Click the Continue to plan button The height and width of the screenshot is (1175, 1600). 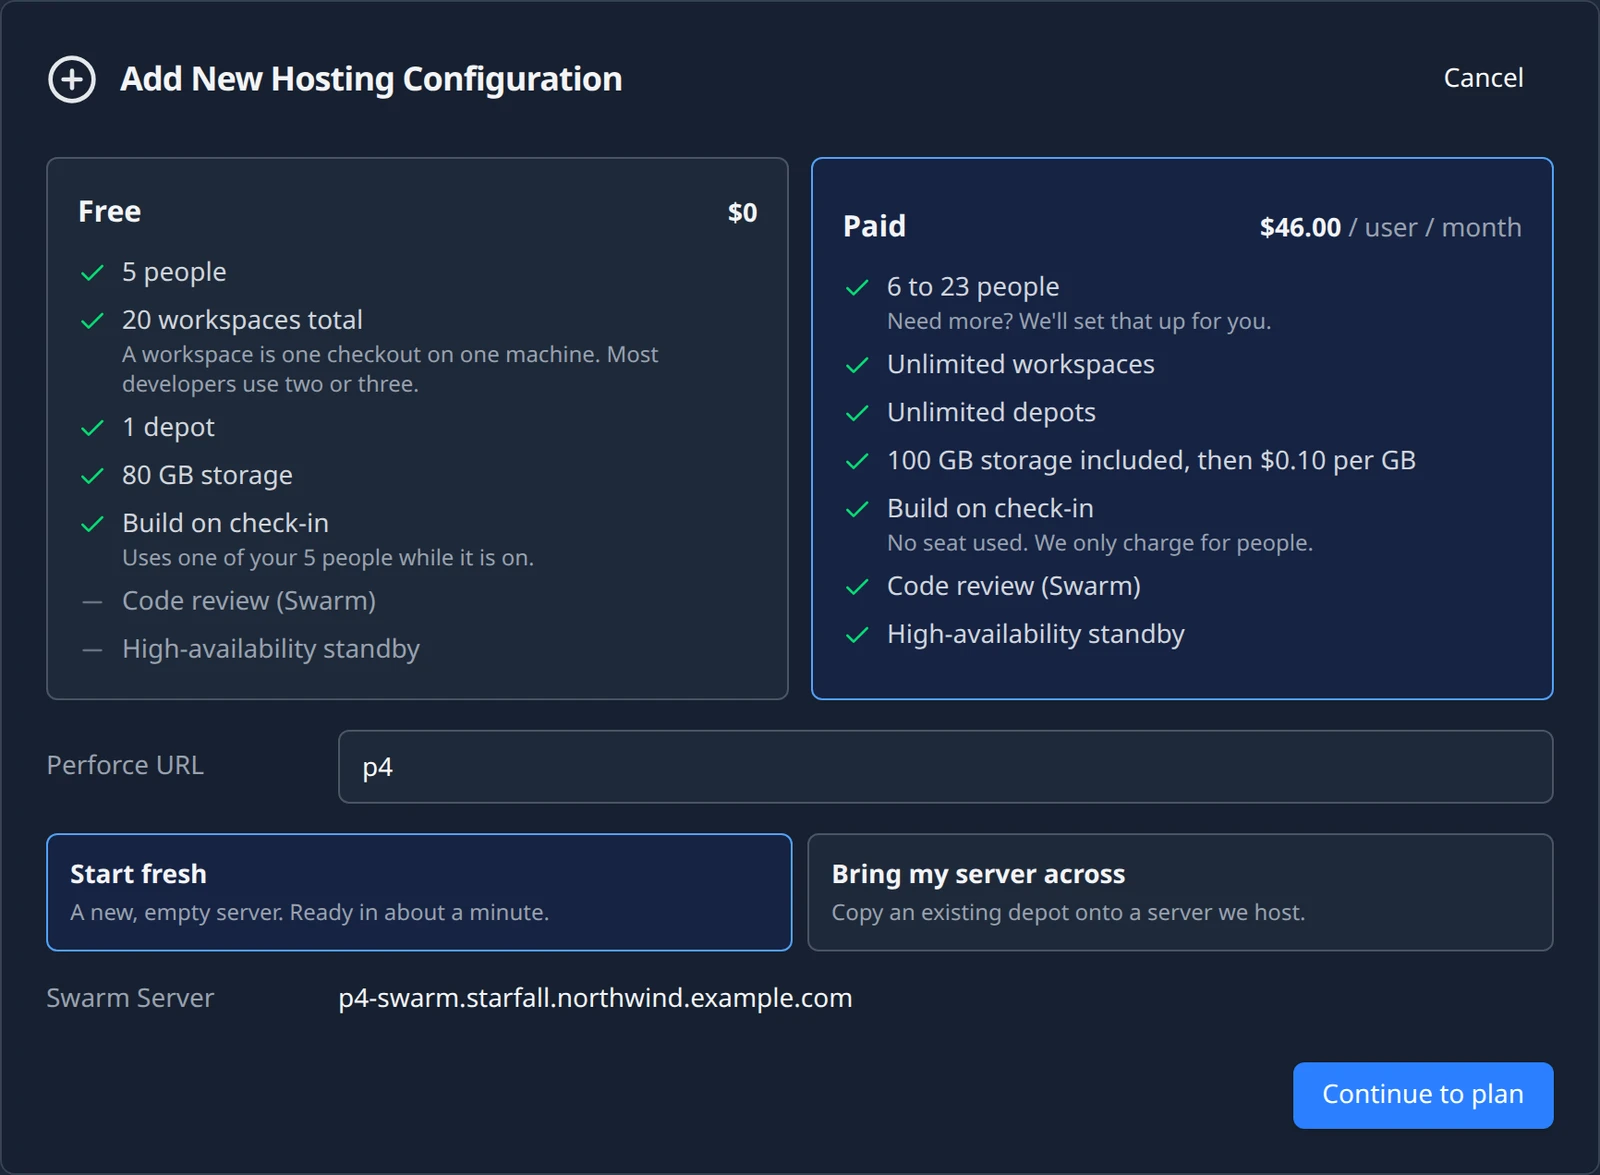[1423, 1095]
